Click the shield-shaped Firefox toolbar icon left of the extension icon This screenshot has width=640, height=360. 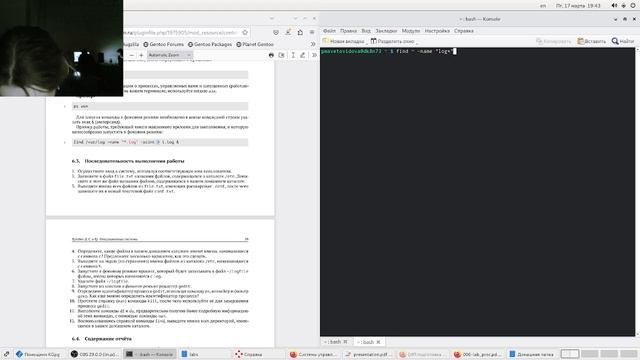pos(276,32)
